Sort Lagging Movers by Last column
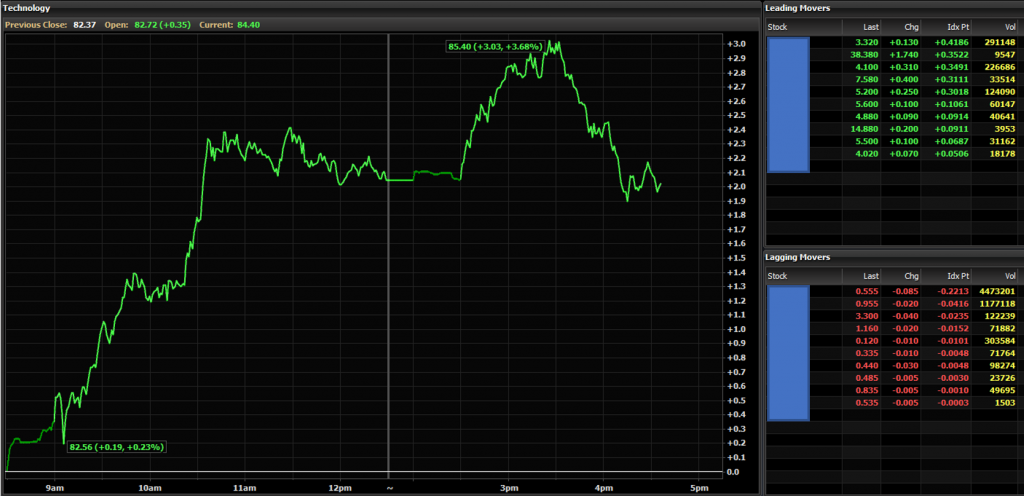The image size is (1024, 496). coord(868,276)
